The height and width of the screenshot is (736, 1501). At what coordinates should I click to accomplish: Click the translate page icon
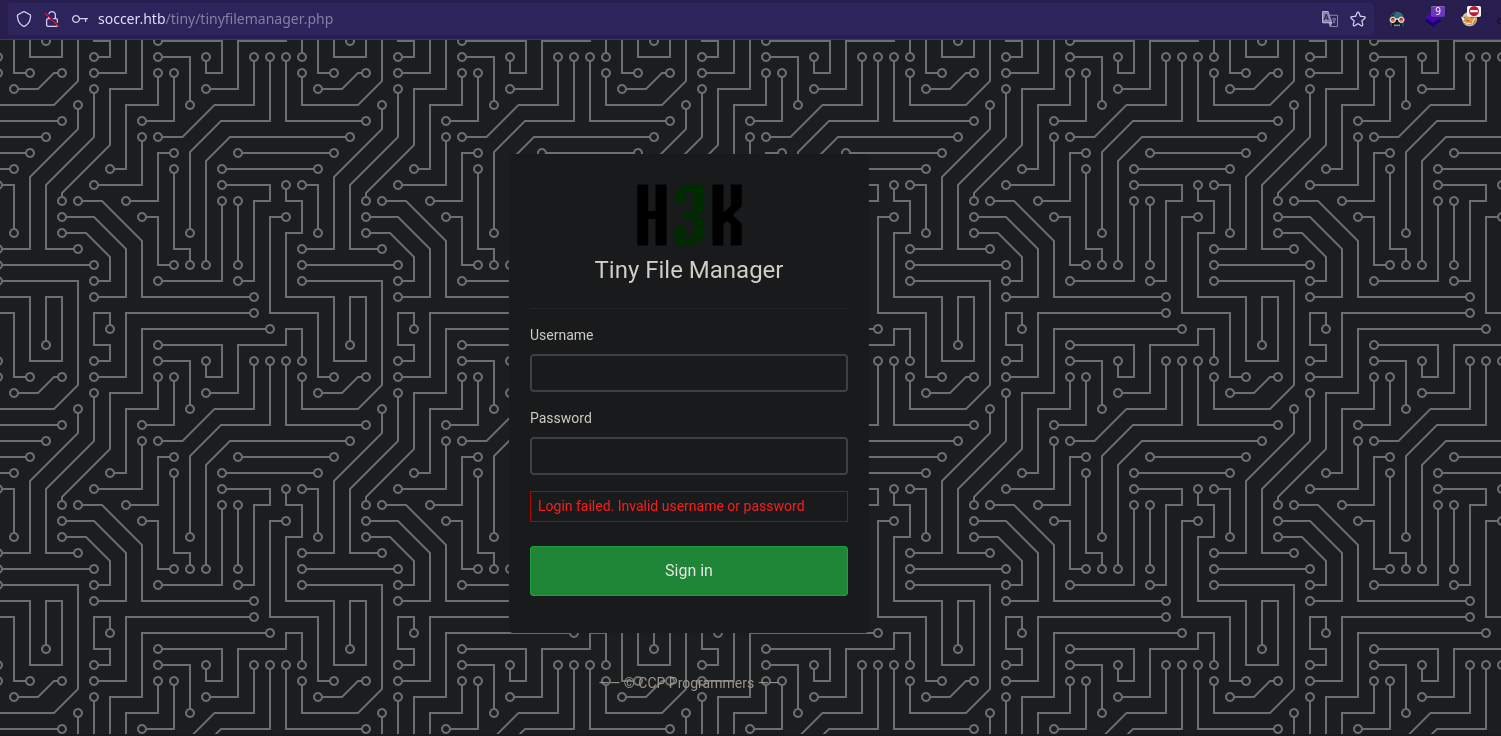pos(1329,19)
